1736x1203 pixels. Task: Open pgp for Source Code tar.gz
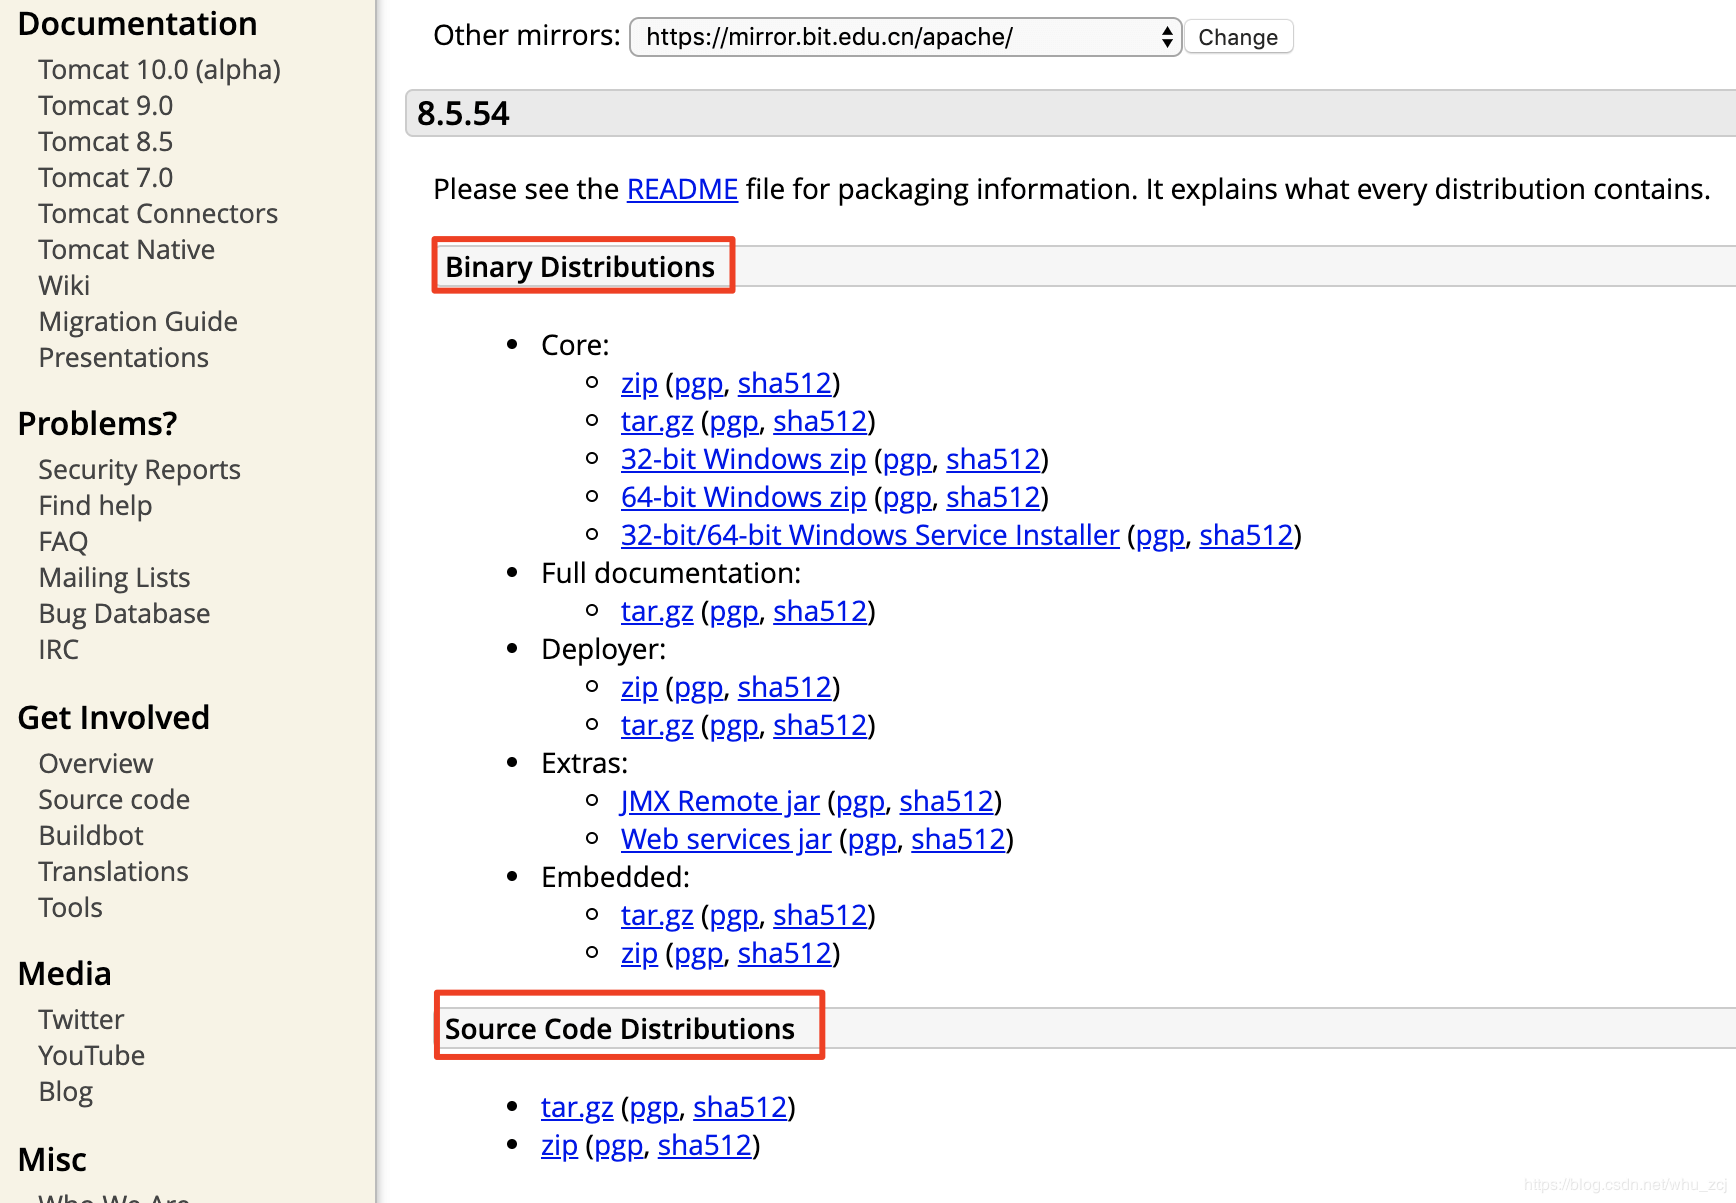pyautogui.click(x=654, y=1107)
